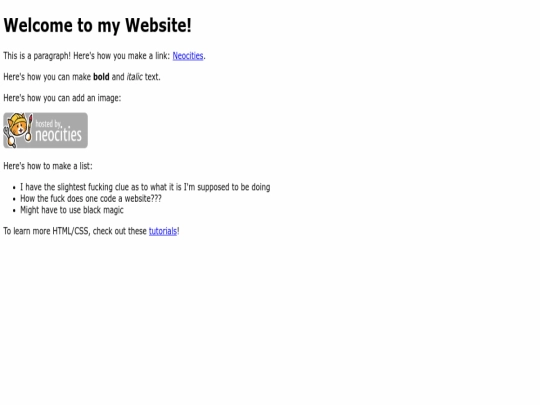Click the 'This is a paragraph!' text
The image size is (540, 405).
[x=37, y=56]
